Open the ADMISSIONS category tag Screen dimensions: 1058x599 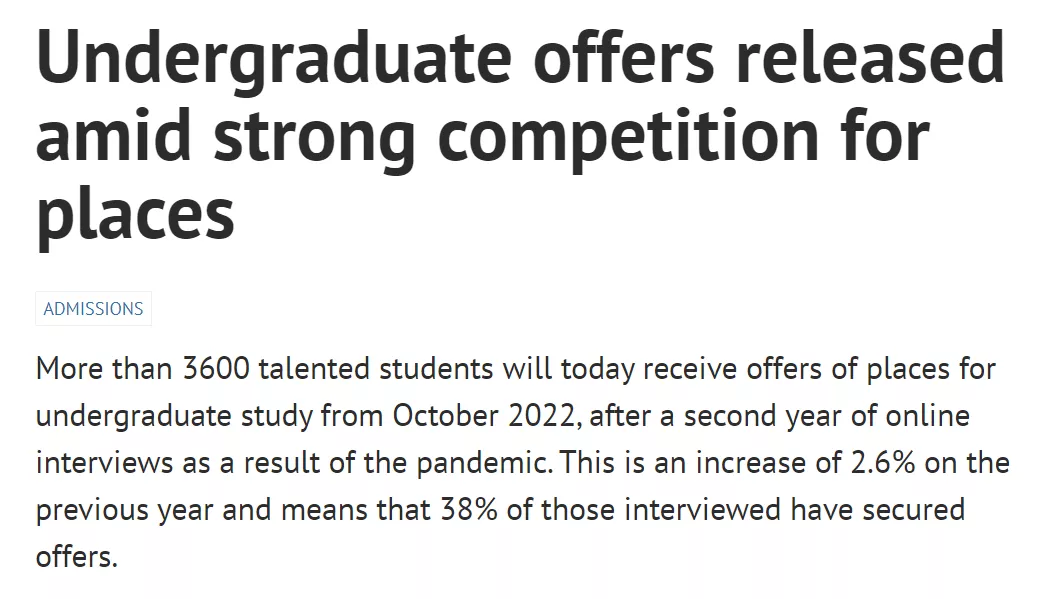pyautogui.click(x=93, y=309)
